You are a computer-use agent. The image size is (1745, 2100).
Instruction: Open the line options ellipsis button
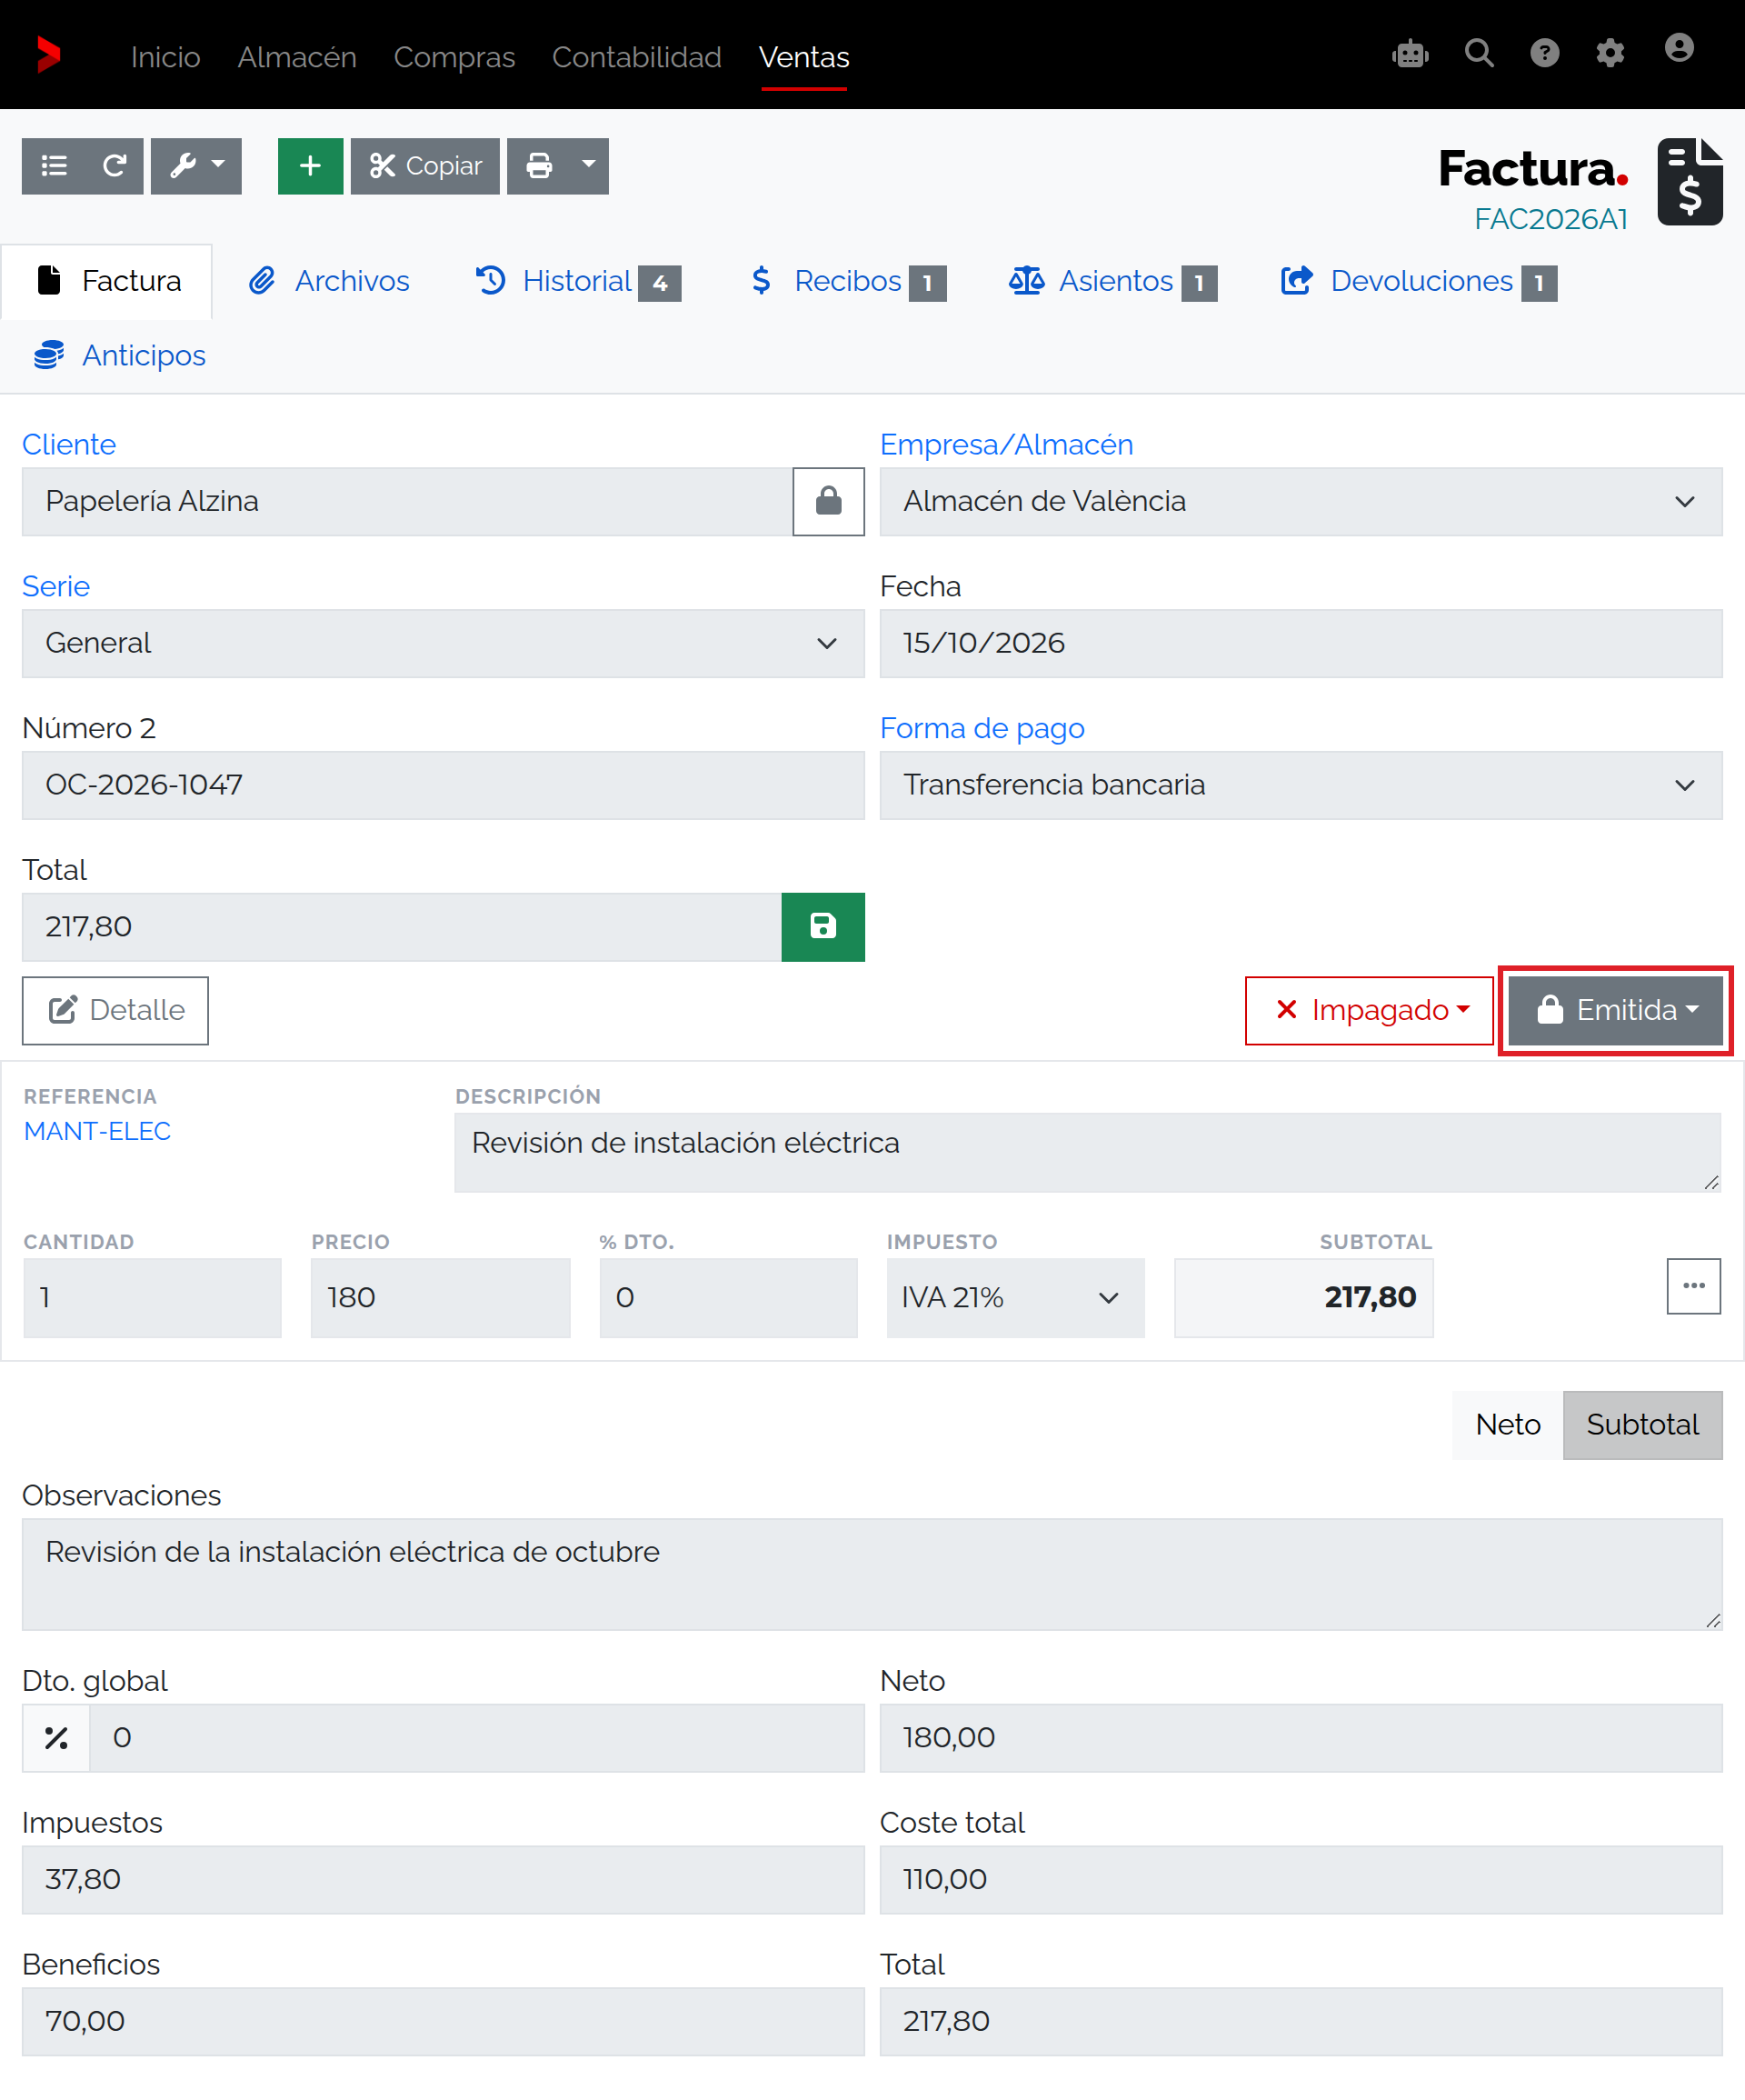coord(1693,1286)
